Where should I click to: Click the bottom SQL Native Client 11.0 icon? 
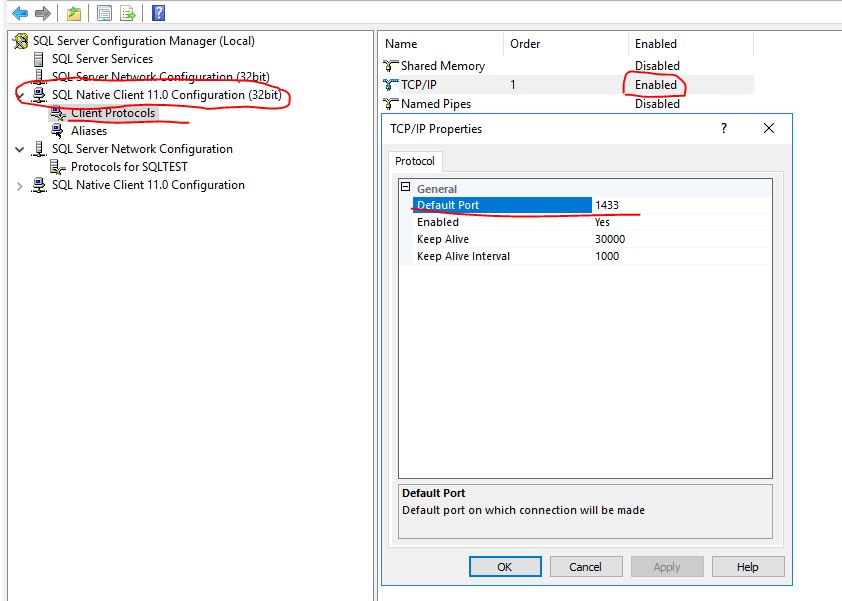(x=39, y=185)
